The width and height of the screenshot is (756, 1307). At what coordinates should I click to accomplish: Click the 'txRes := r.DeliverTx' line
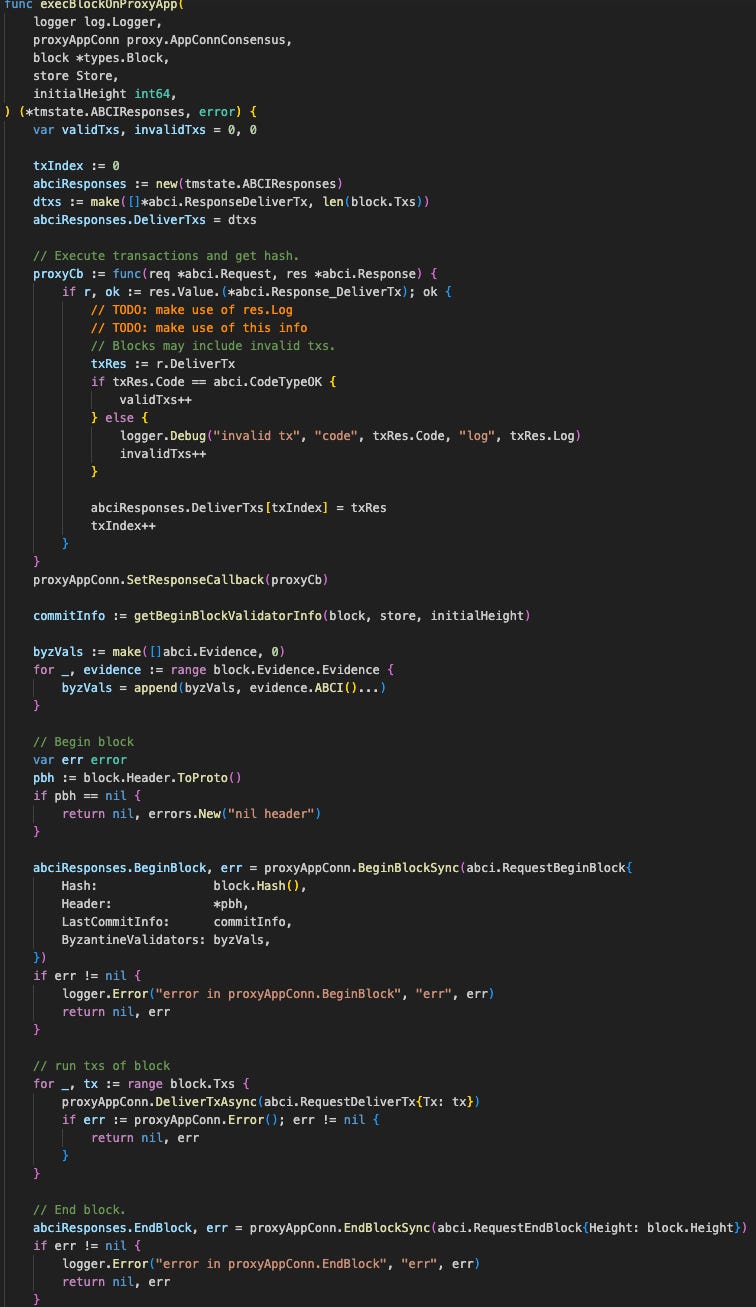coord(163,363)
